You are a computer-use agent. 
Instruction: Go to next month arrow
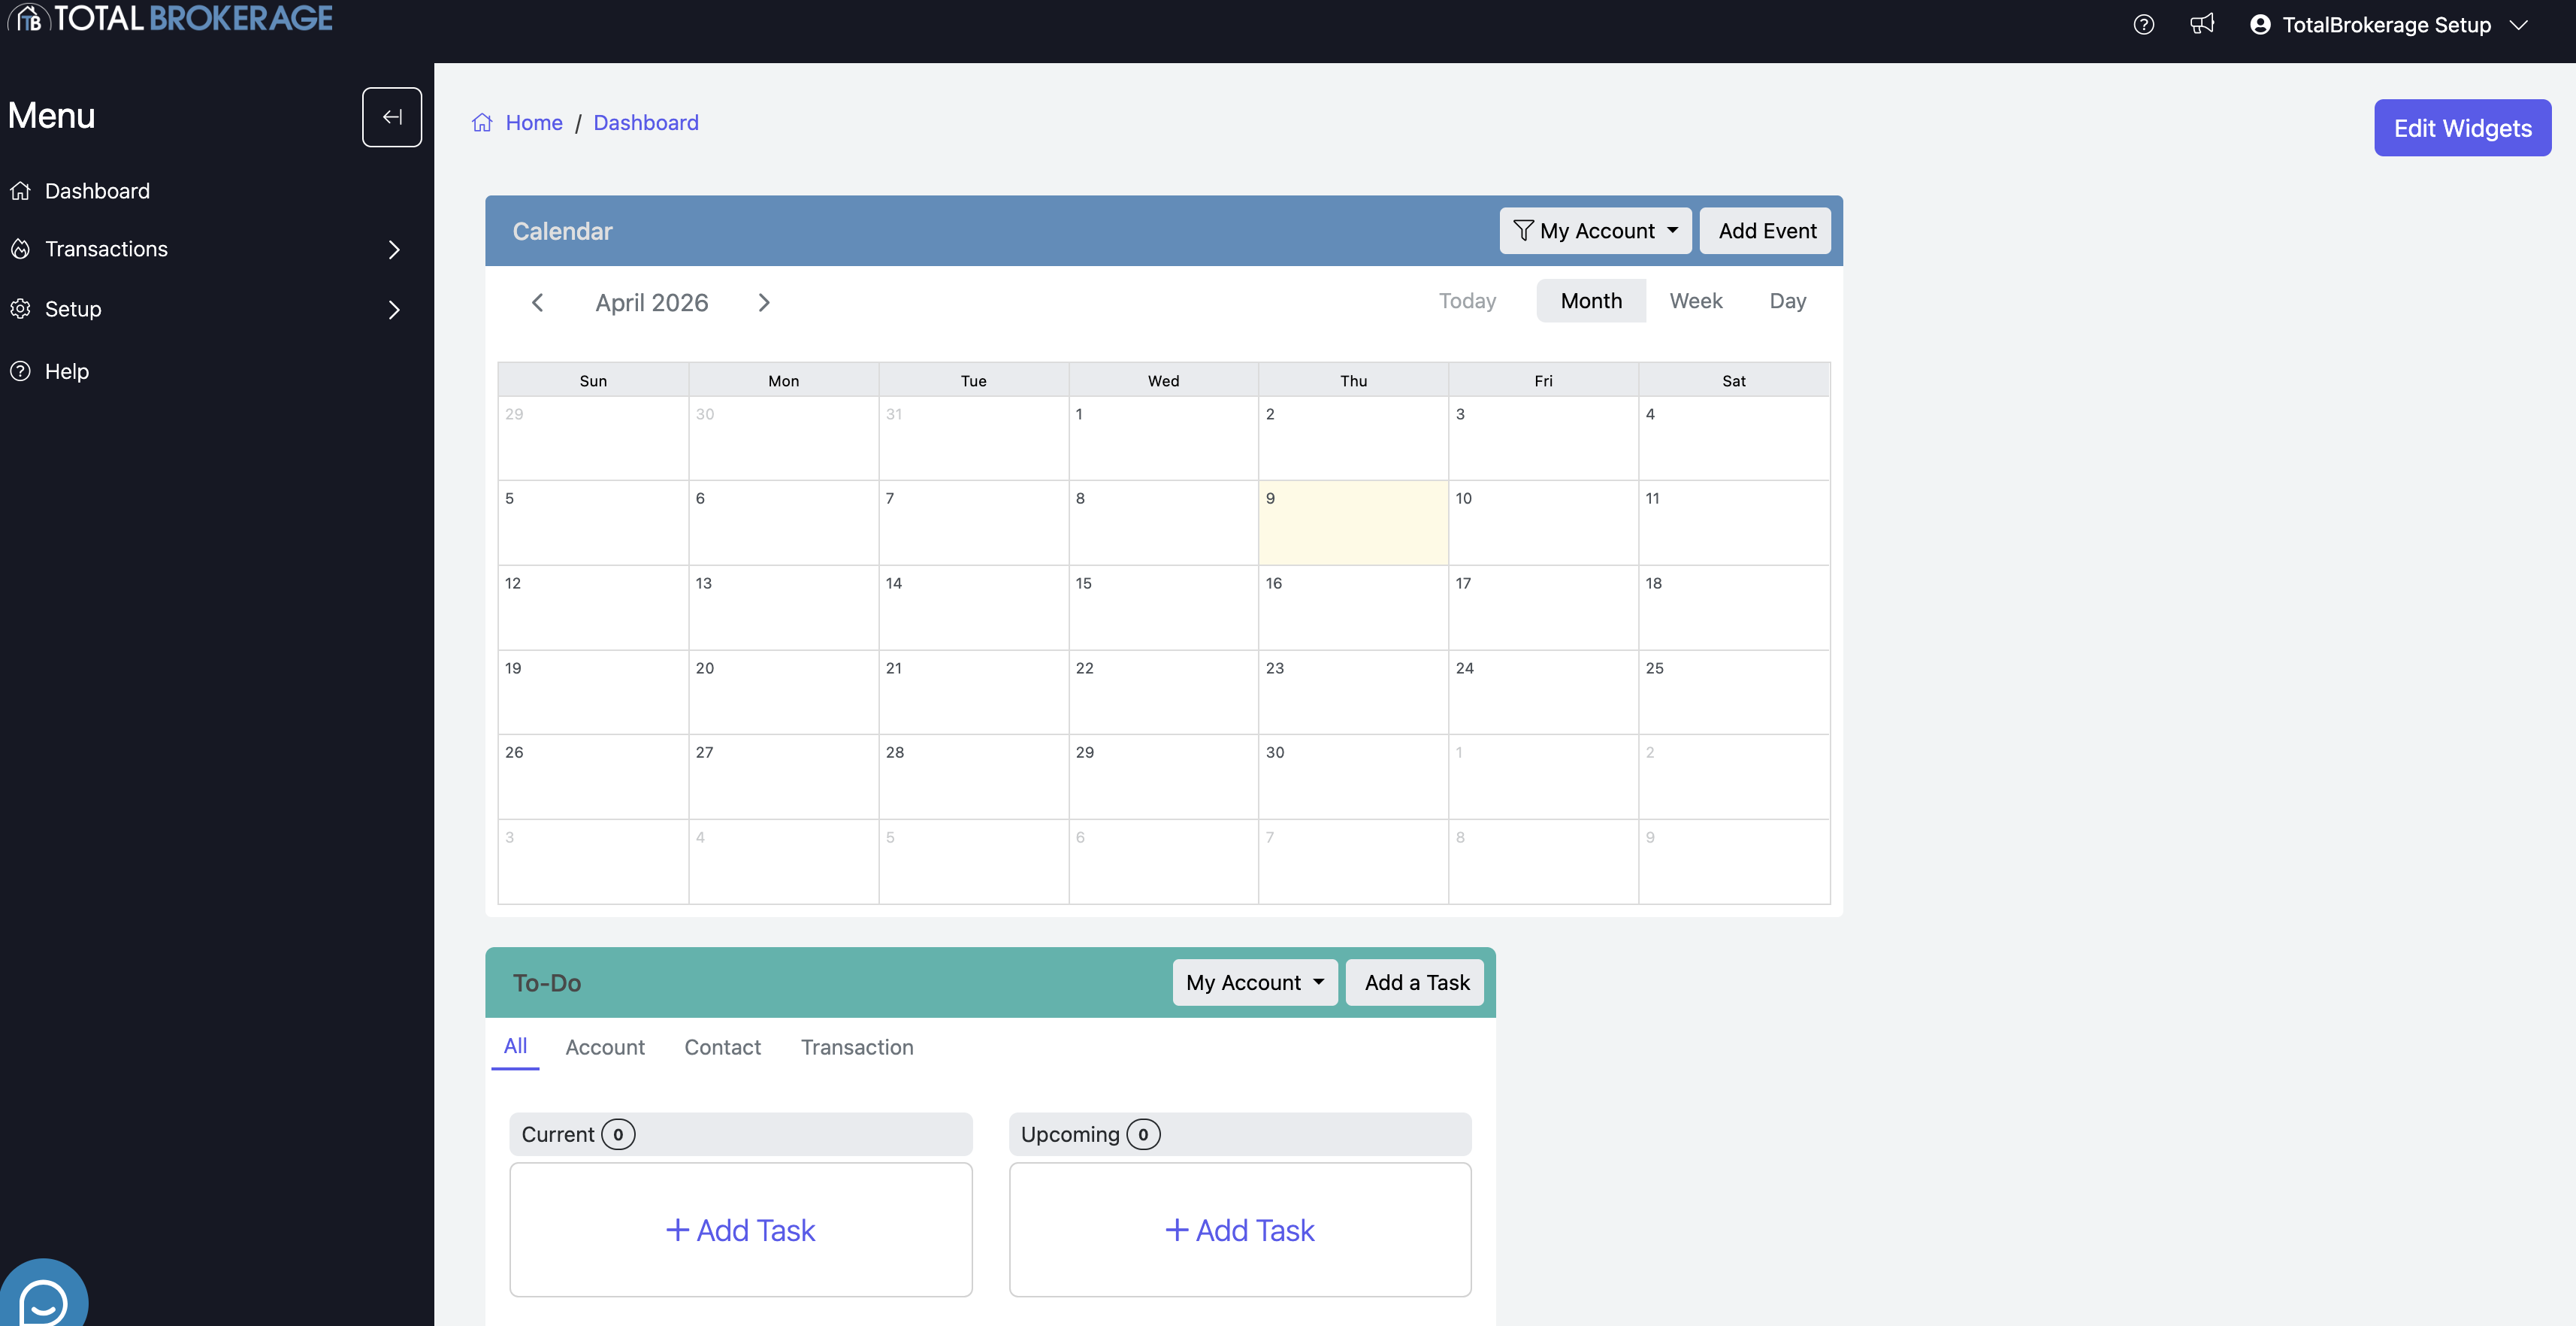click(764, 302)
